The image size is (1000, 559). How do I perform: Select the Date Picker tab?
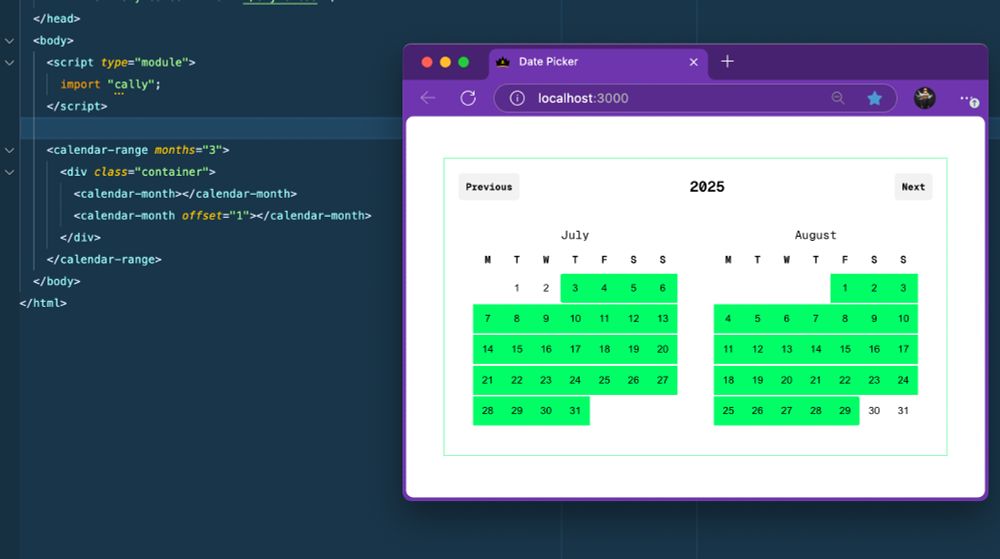(598, 62)
